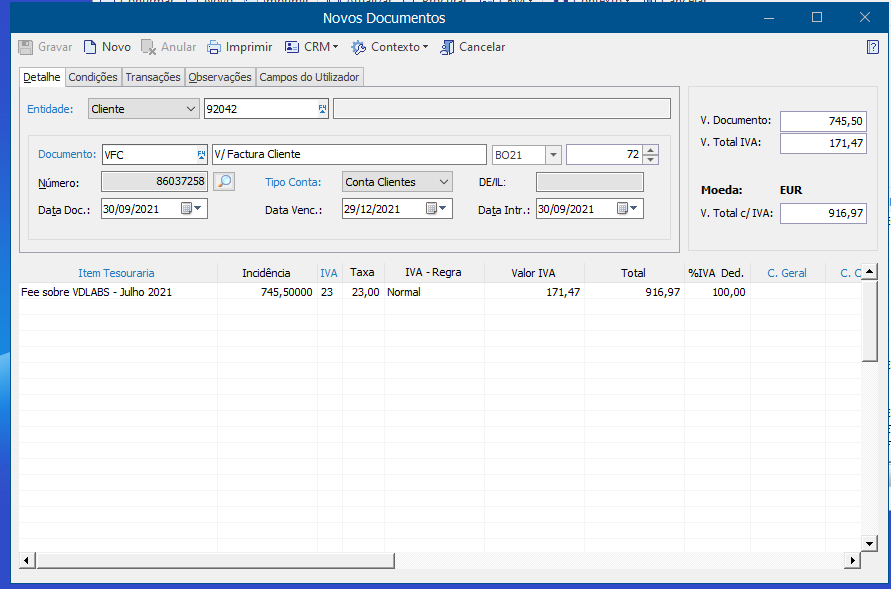Click the Novo document toolbar icon
Screen dimensions: 891x589
91,47
